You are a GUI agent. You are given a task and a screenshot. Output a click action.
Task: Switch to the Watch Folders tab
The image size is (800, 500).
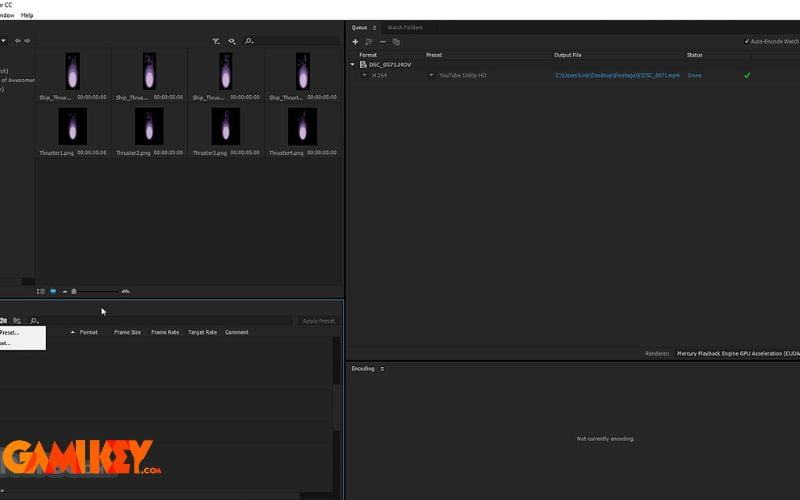coord(405,28)
